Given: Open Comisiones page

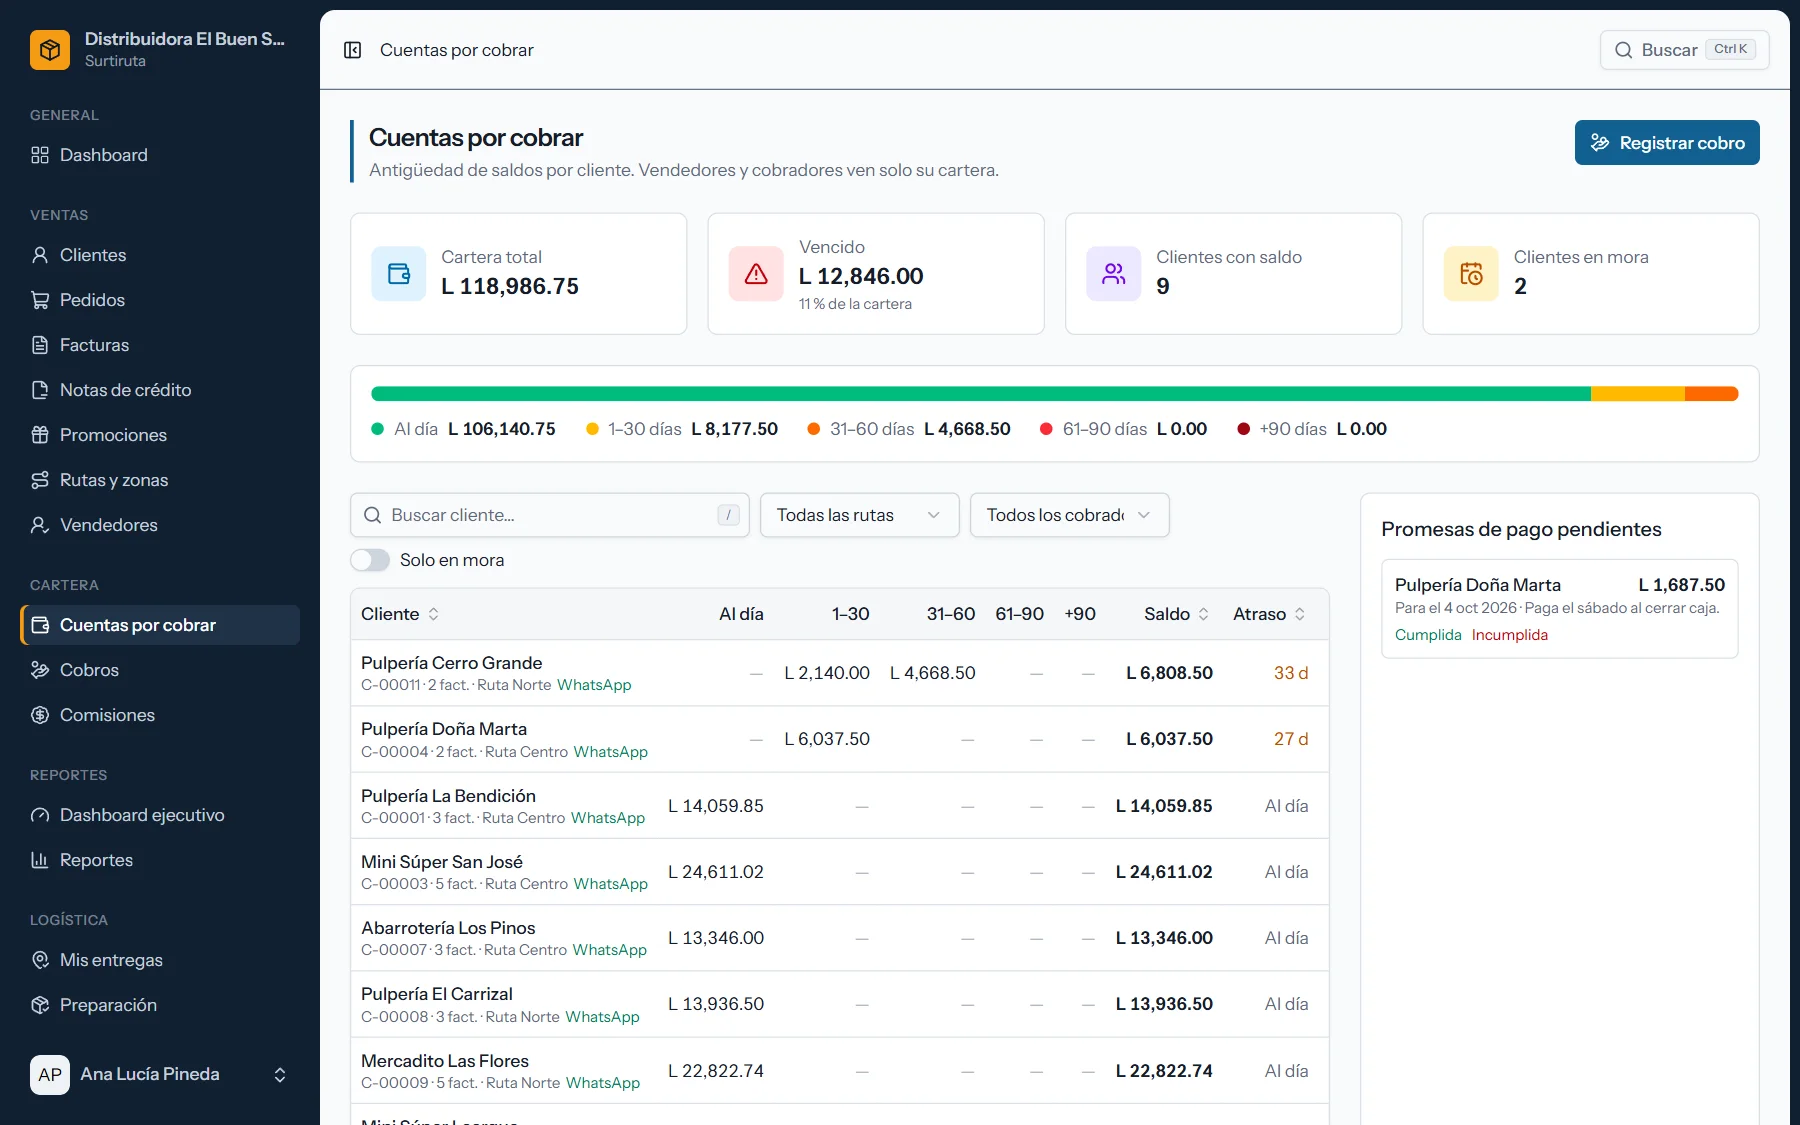Looking at the screenshot, I should pos(160,715).
